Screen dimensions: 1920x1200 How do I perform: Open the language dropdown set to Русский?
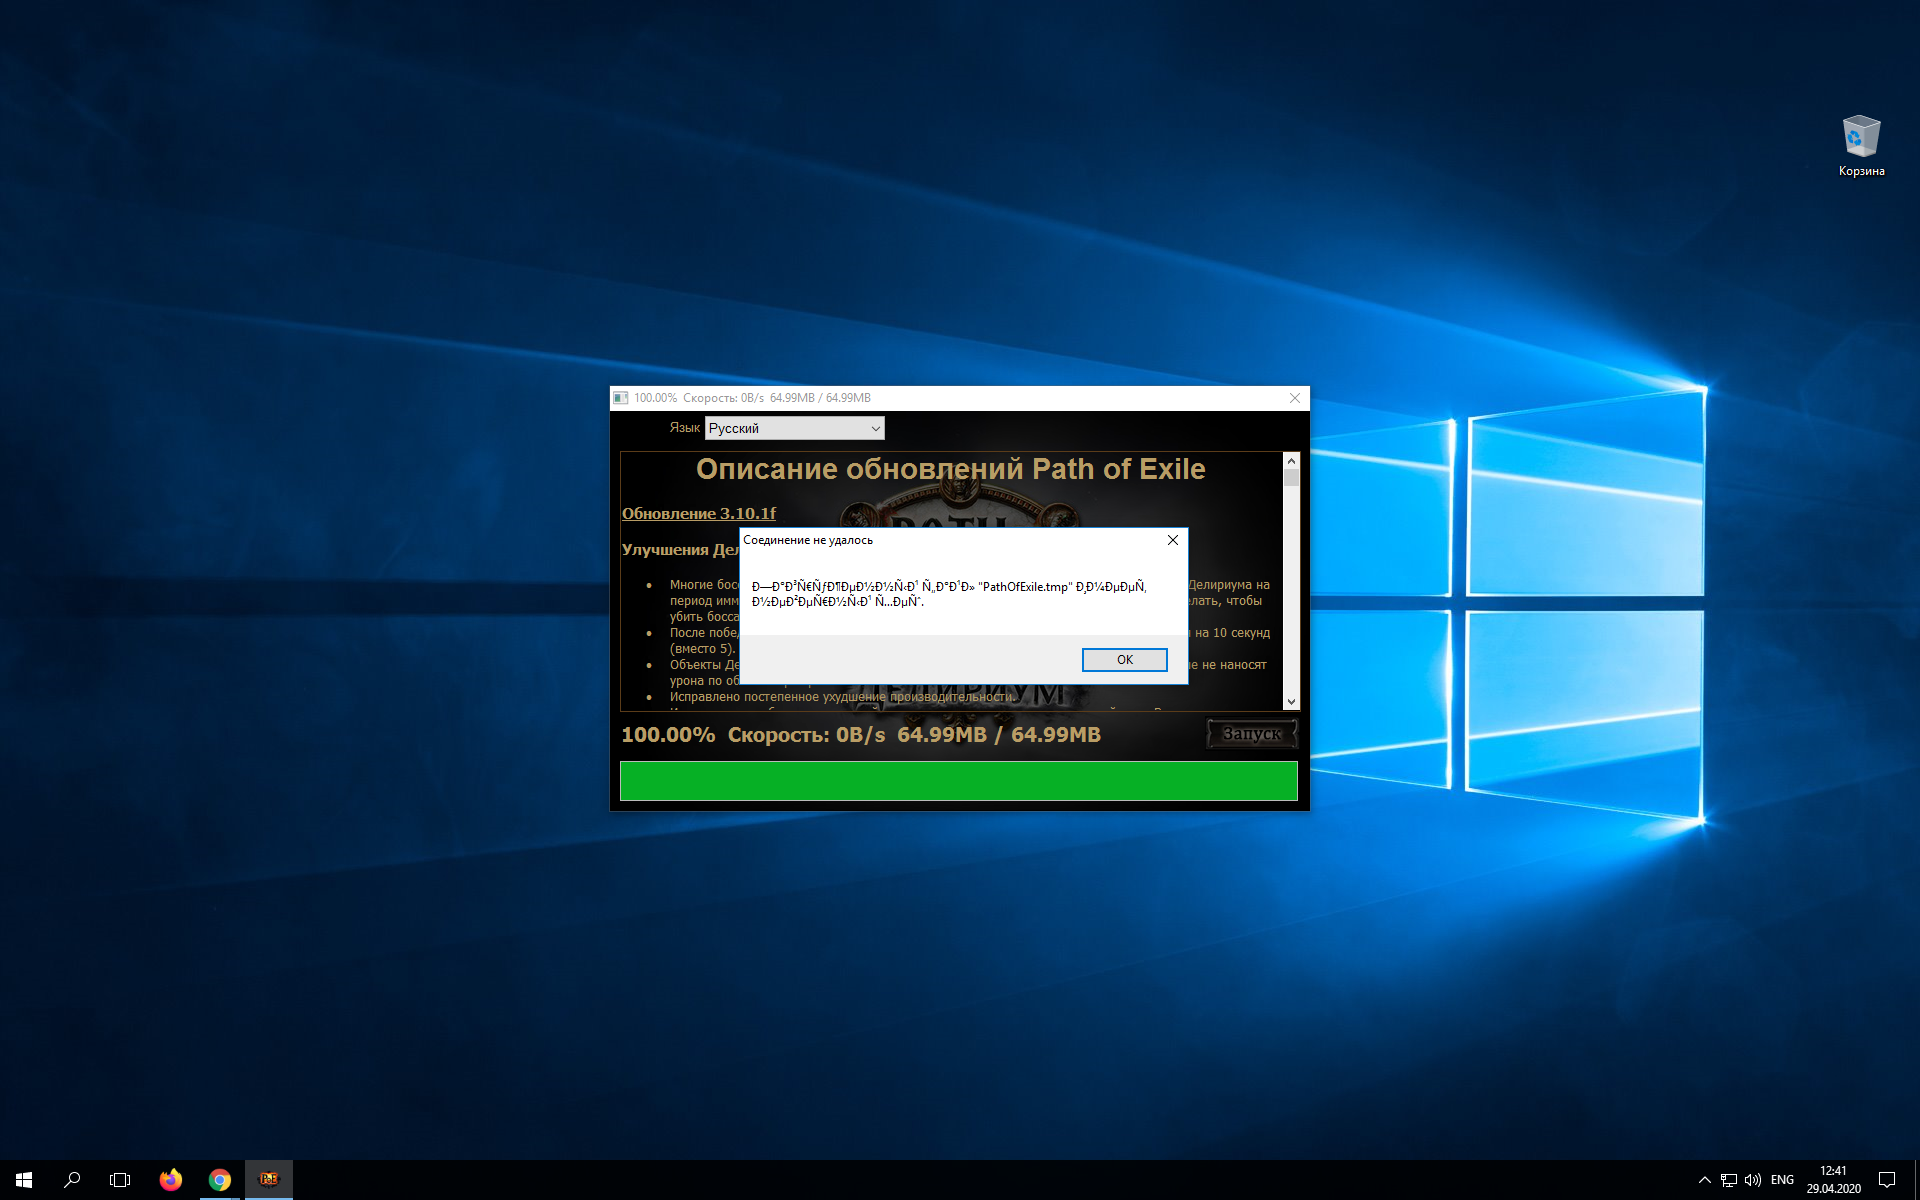pos(795,428)
